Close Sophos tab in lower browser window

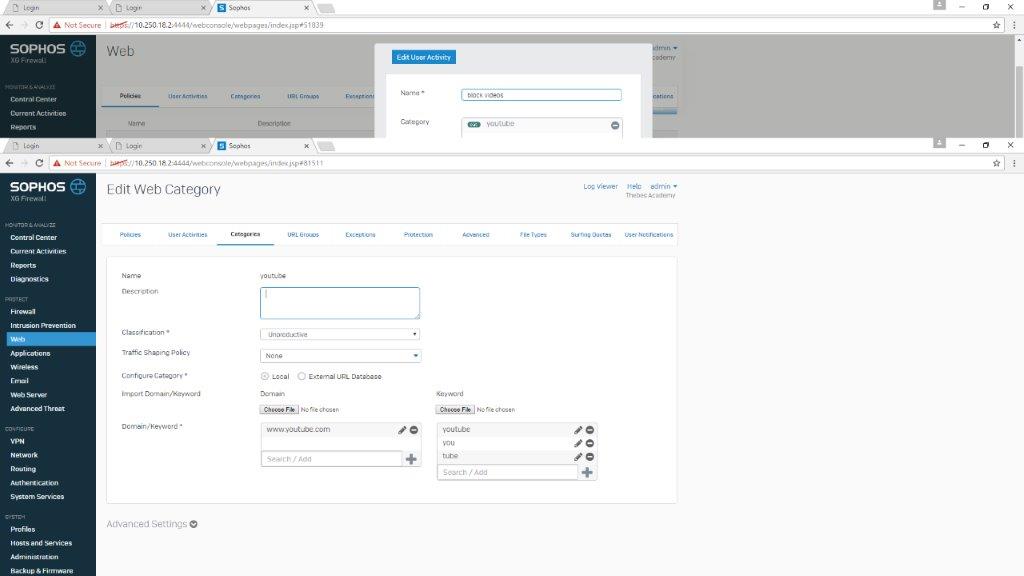point(306,146)
